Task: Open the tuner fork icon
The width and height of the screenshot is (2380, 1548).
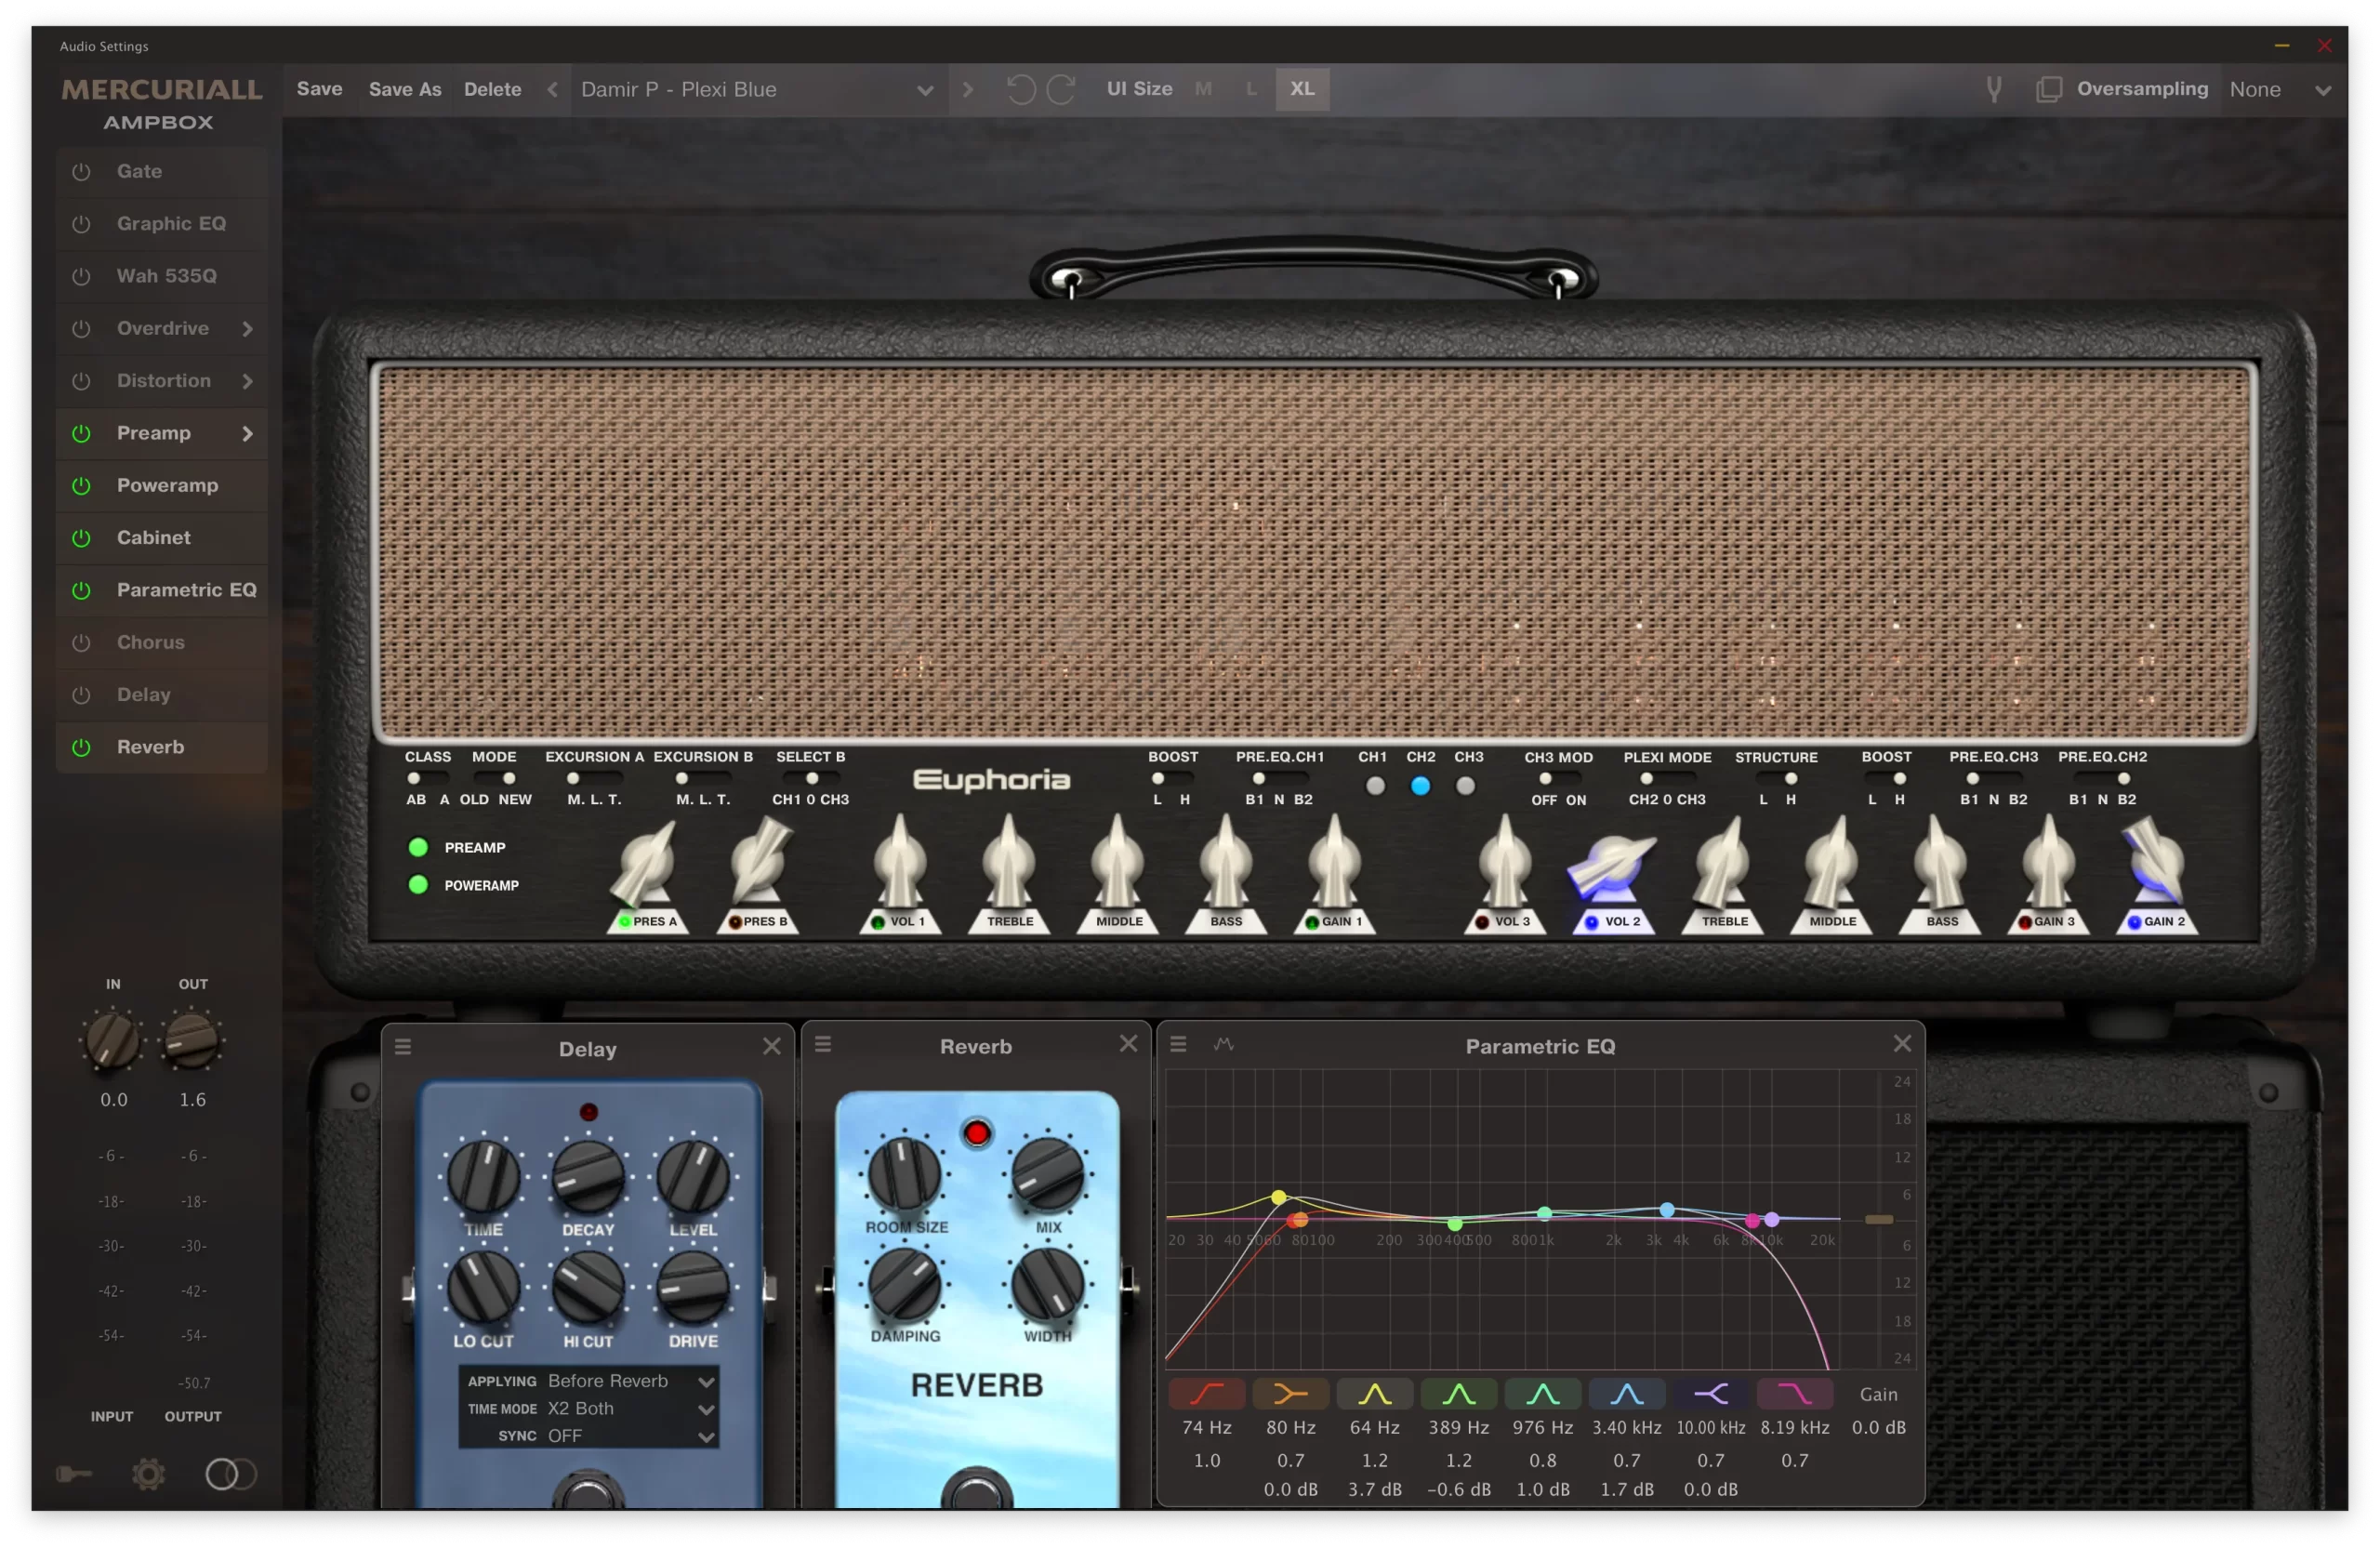Action: click(x=1994, y=90)
